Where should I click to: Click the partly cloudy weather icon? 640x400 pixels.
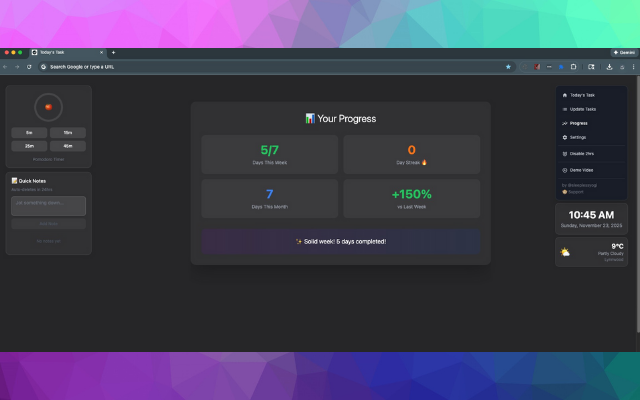point(565,252)
